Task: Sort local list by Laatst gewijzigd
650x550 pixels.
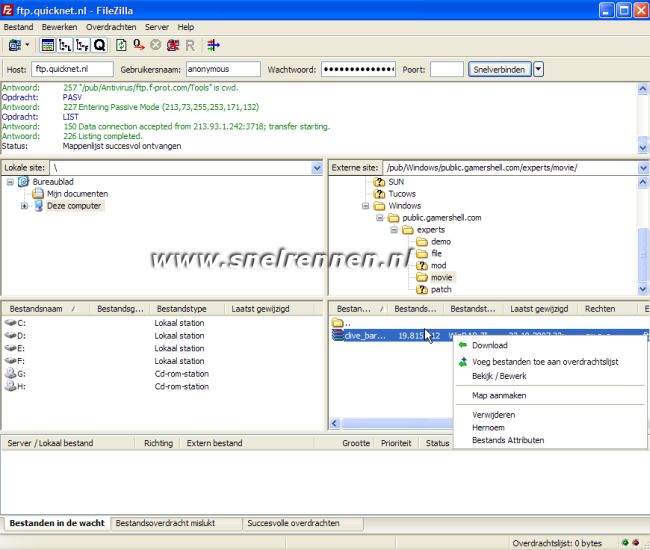Action: coord(269,309)
